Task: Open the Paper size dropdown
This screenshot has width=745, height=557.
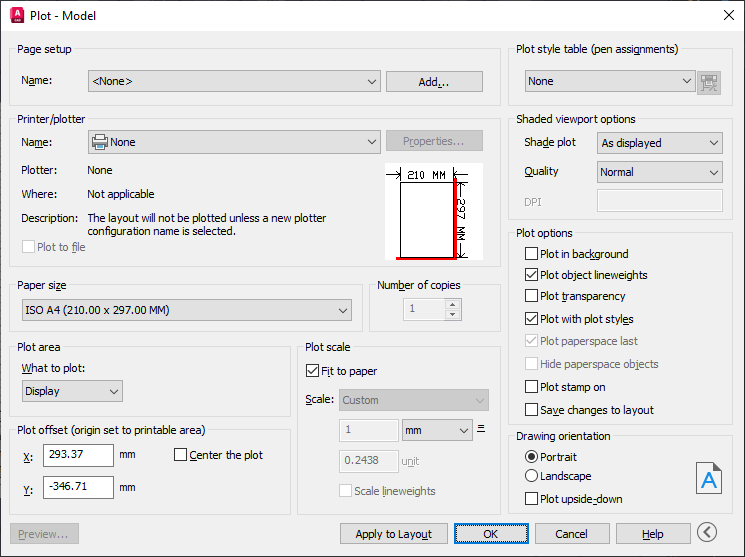Action: (187, 310)
